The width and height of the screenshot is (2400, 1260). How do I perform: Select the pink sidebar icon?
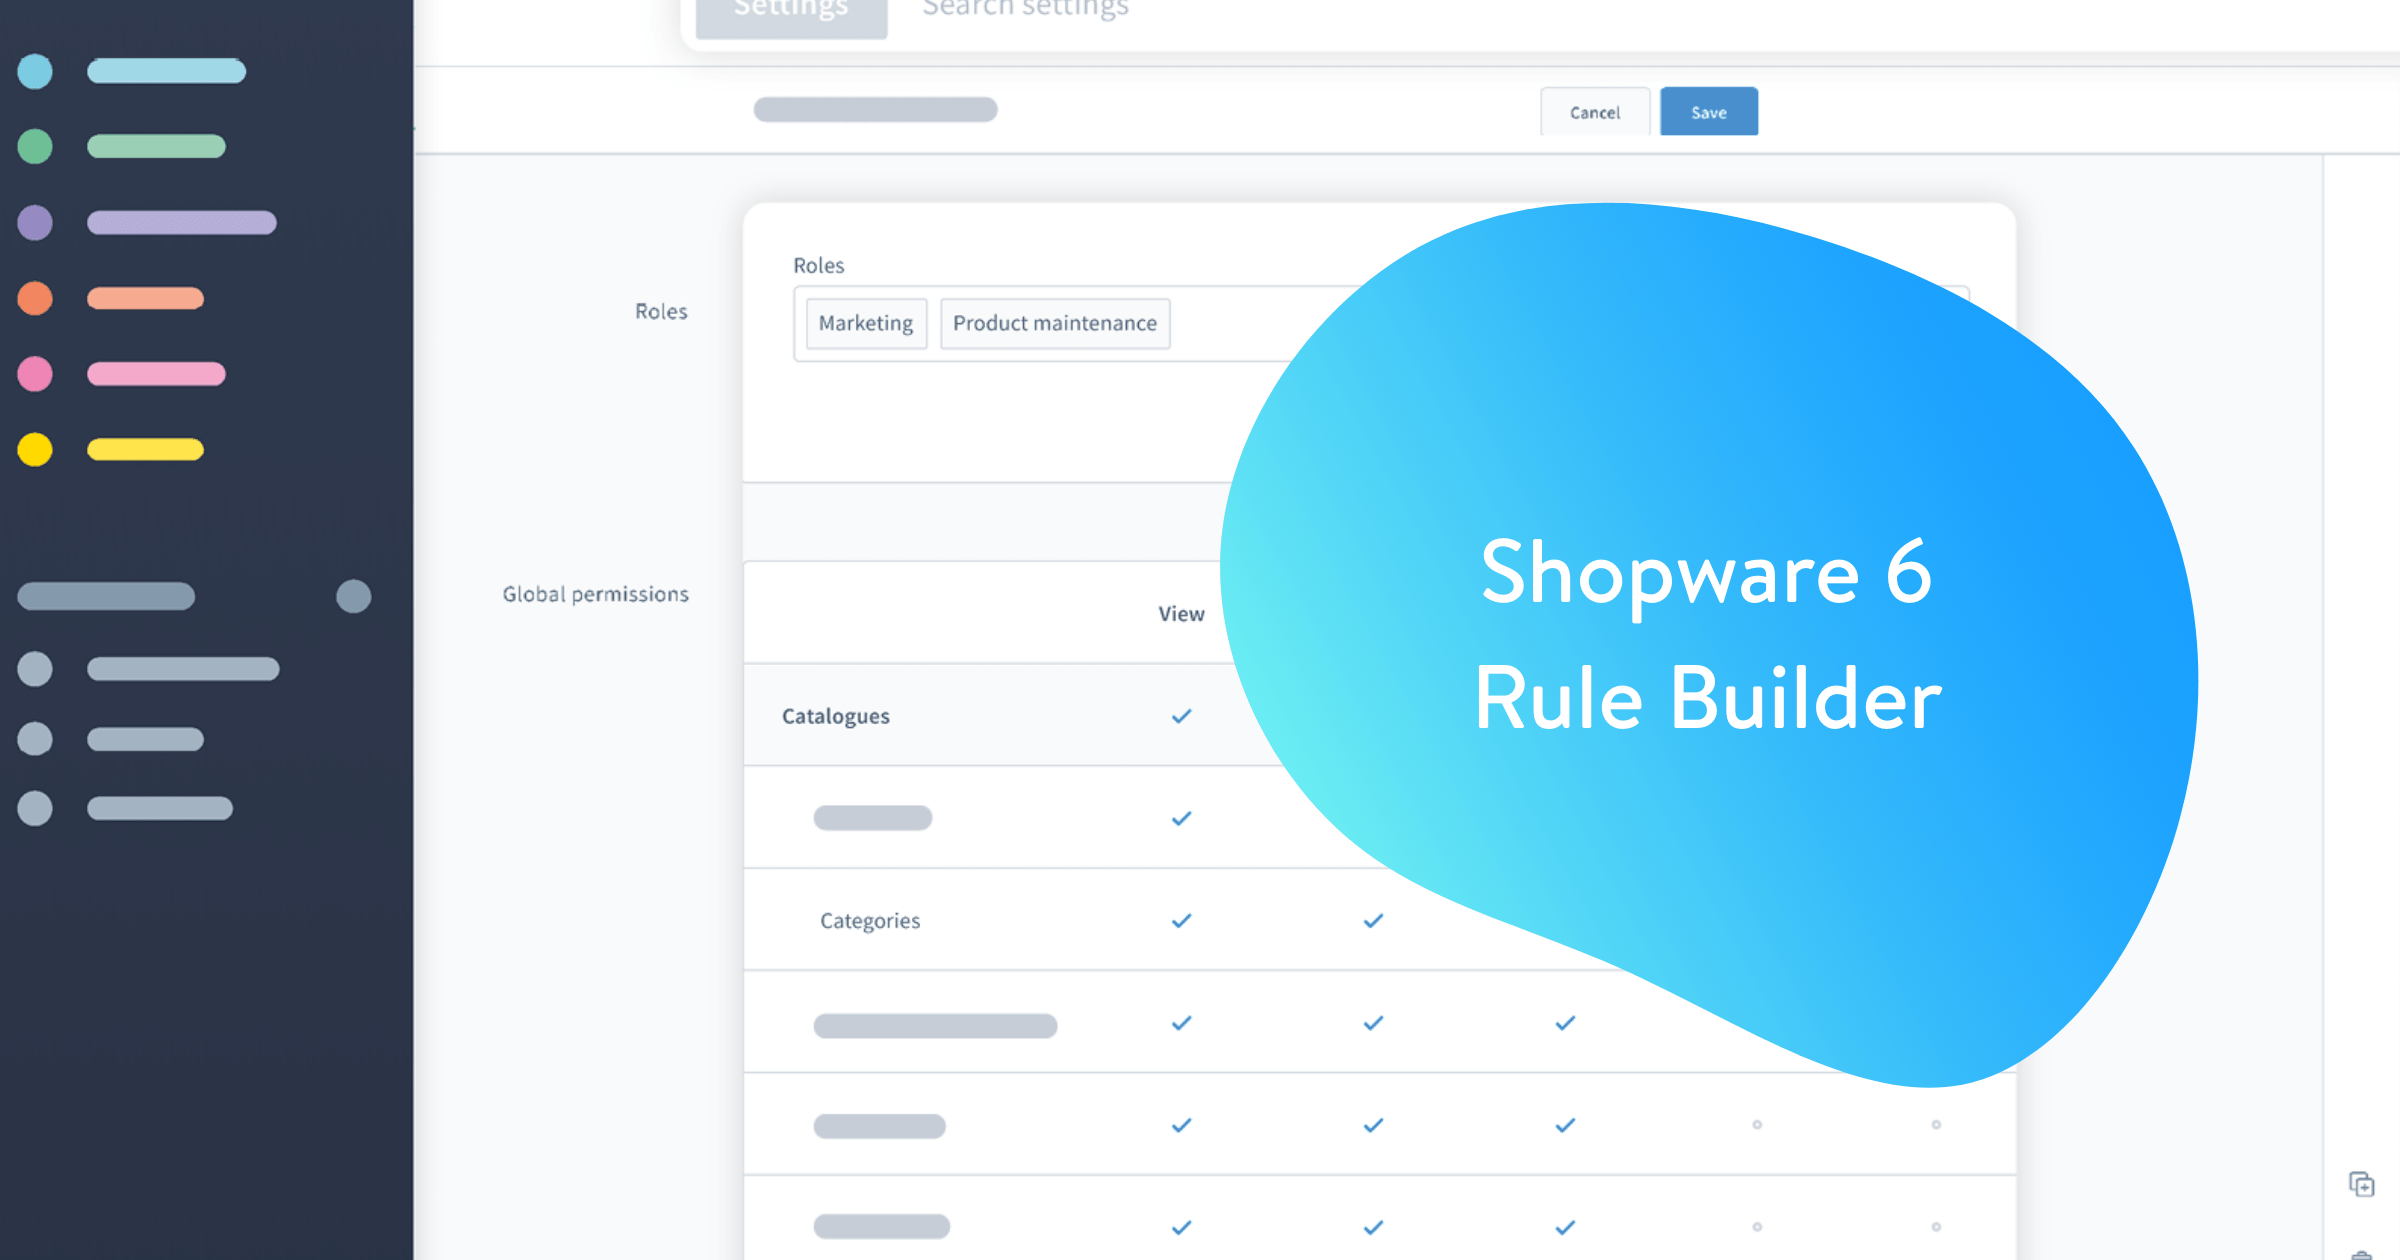[x=35, y=374]
